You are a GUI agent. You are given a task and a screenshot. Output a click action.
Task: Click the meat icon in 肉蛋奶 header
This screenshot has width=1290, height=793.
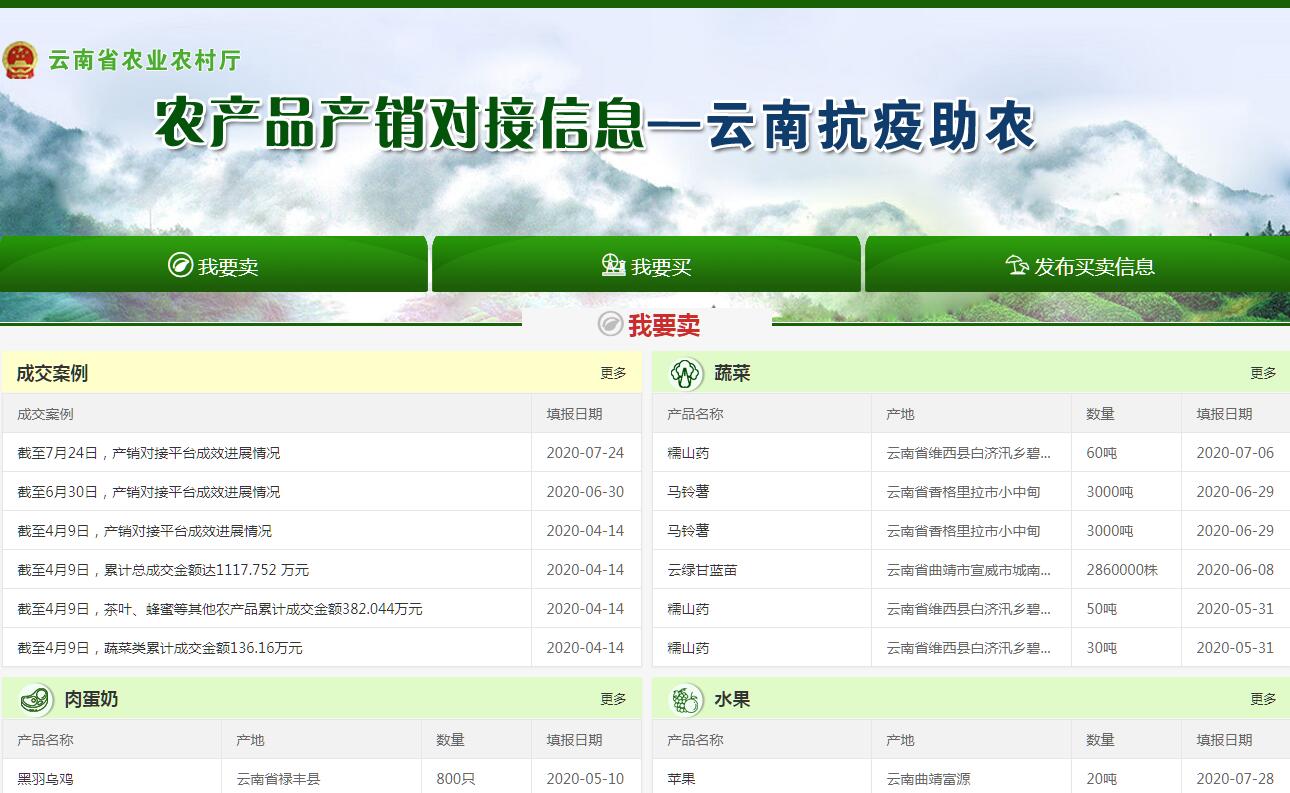tap(36, 699)
